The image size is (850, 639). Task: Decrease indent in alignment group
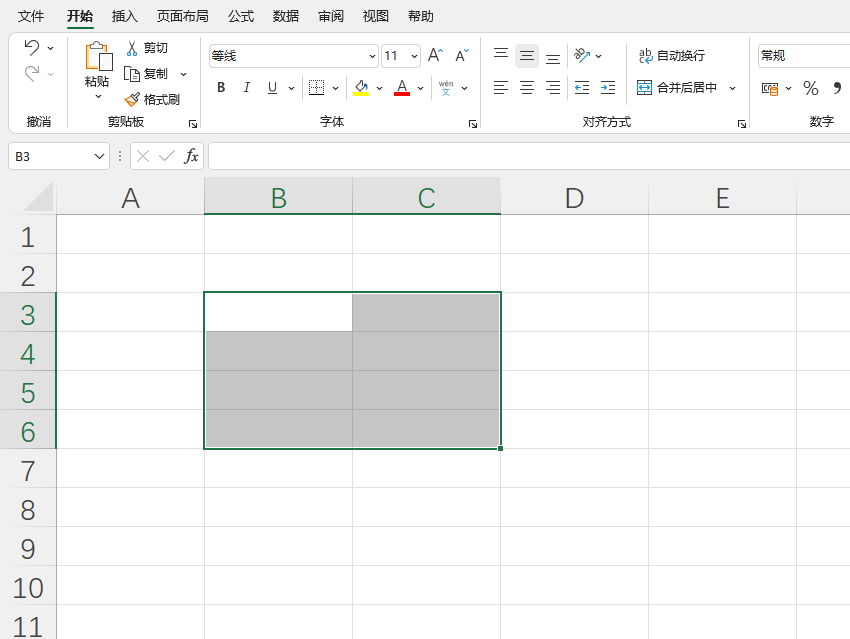[582, 87]
